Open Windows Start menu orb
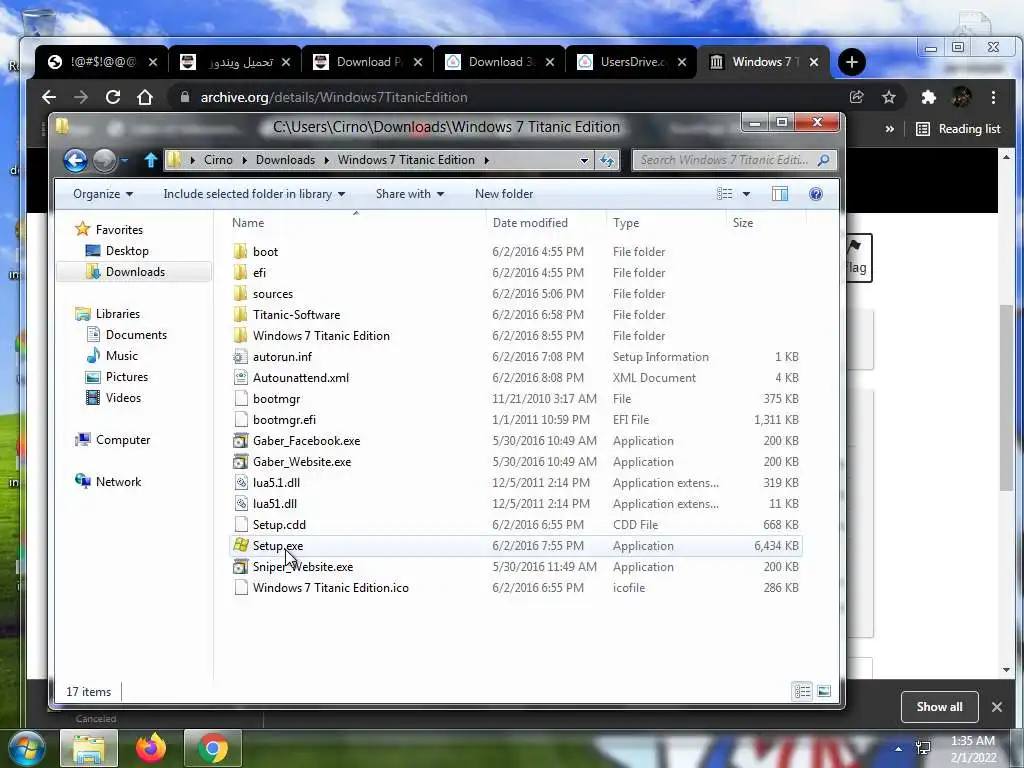1024x768 pixels. (27, 748)
